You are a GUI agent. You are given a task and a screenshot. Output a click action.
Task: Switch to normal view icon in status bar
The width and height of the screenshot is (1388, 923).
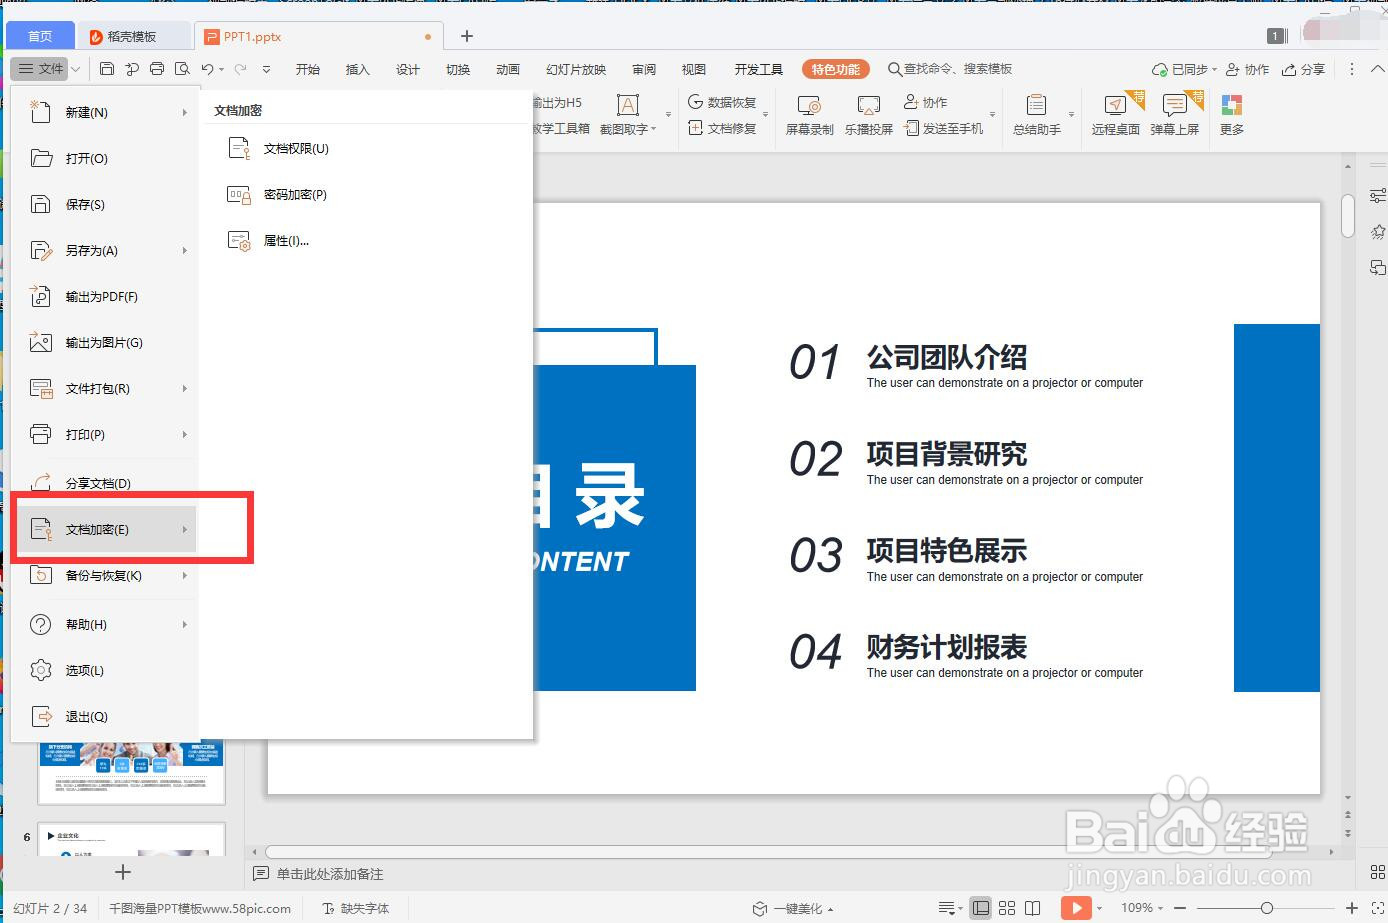981,908
